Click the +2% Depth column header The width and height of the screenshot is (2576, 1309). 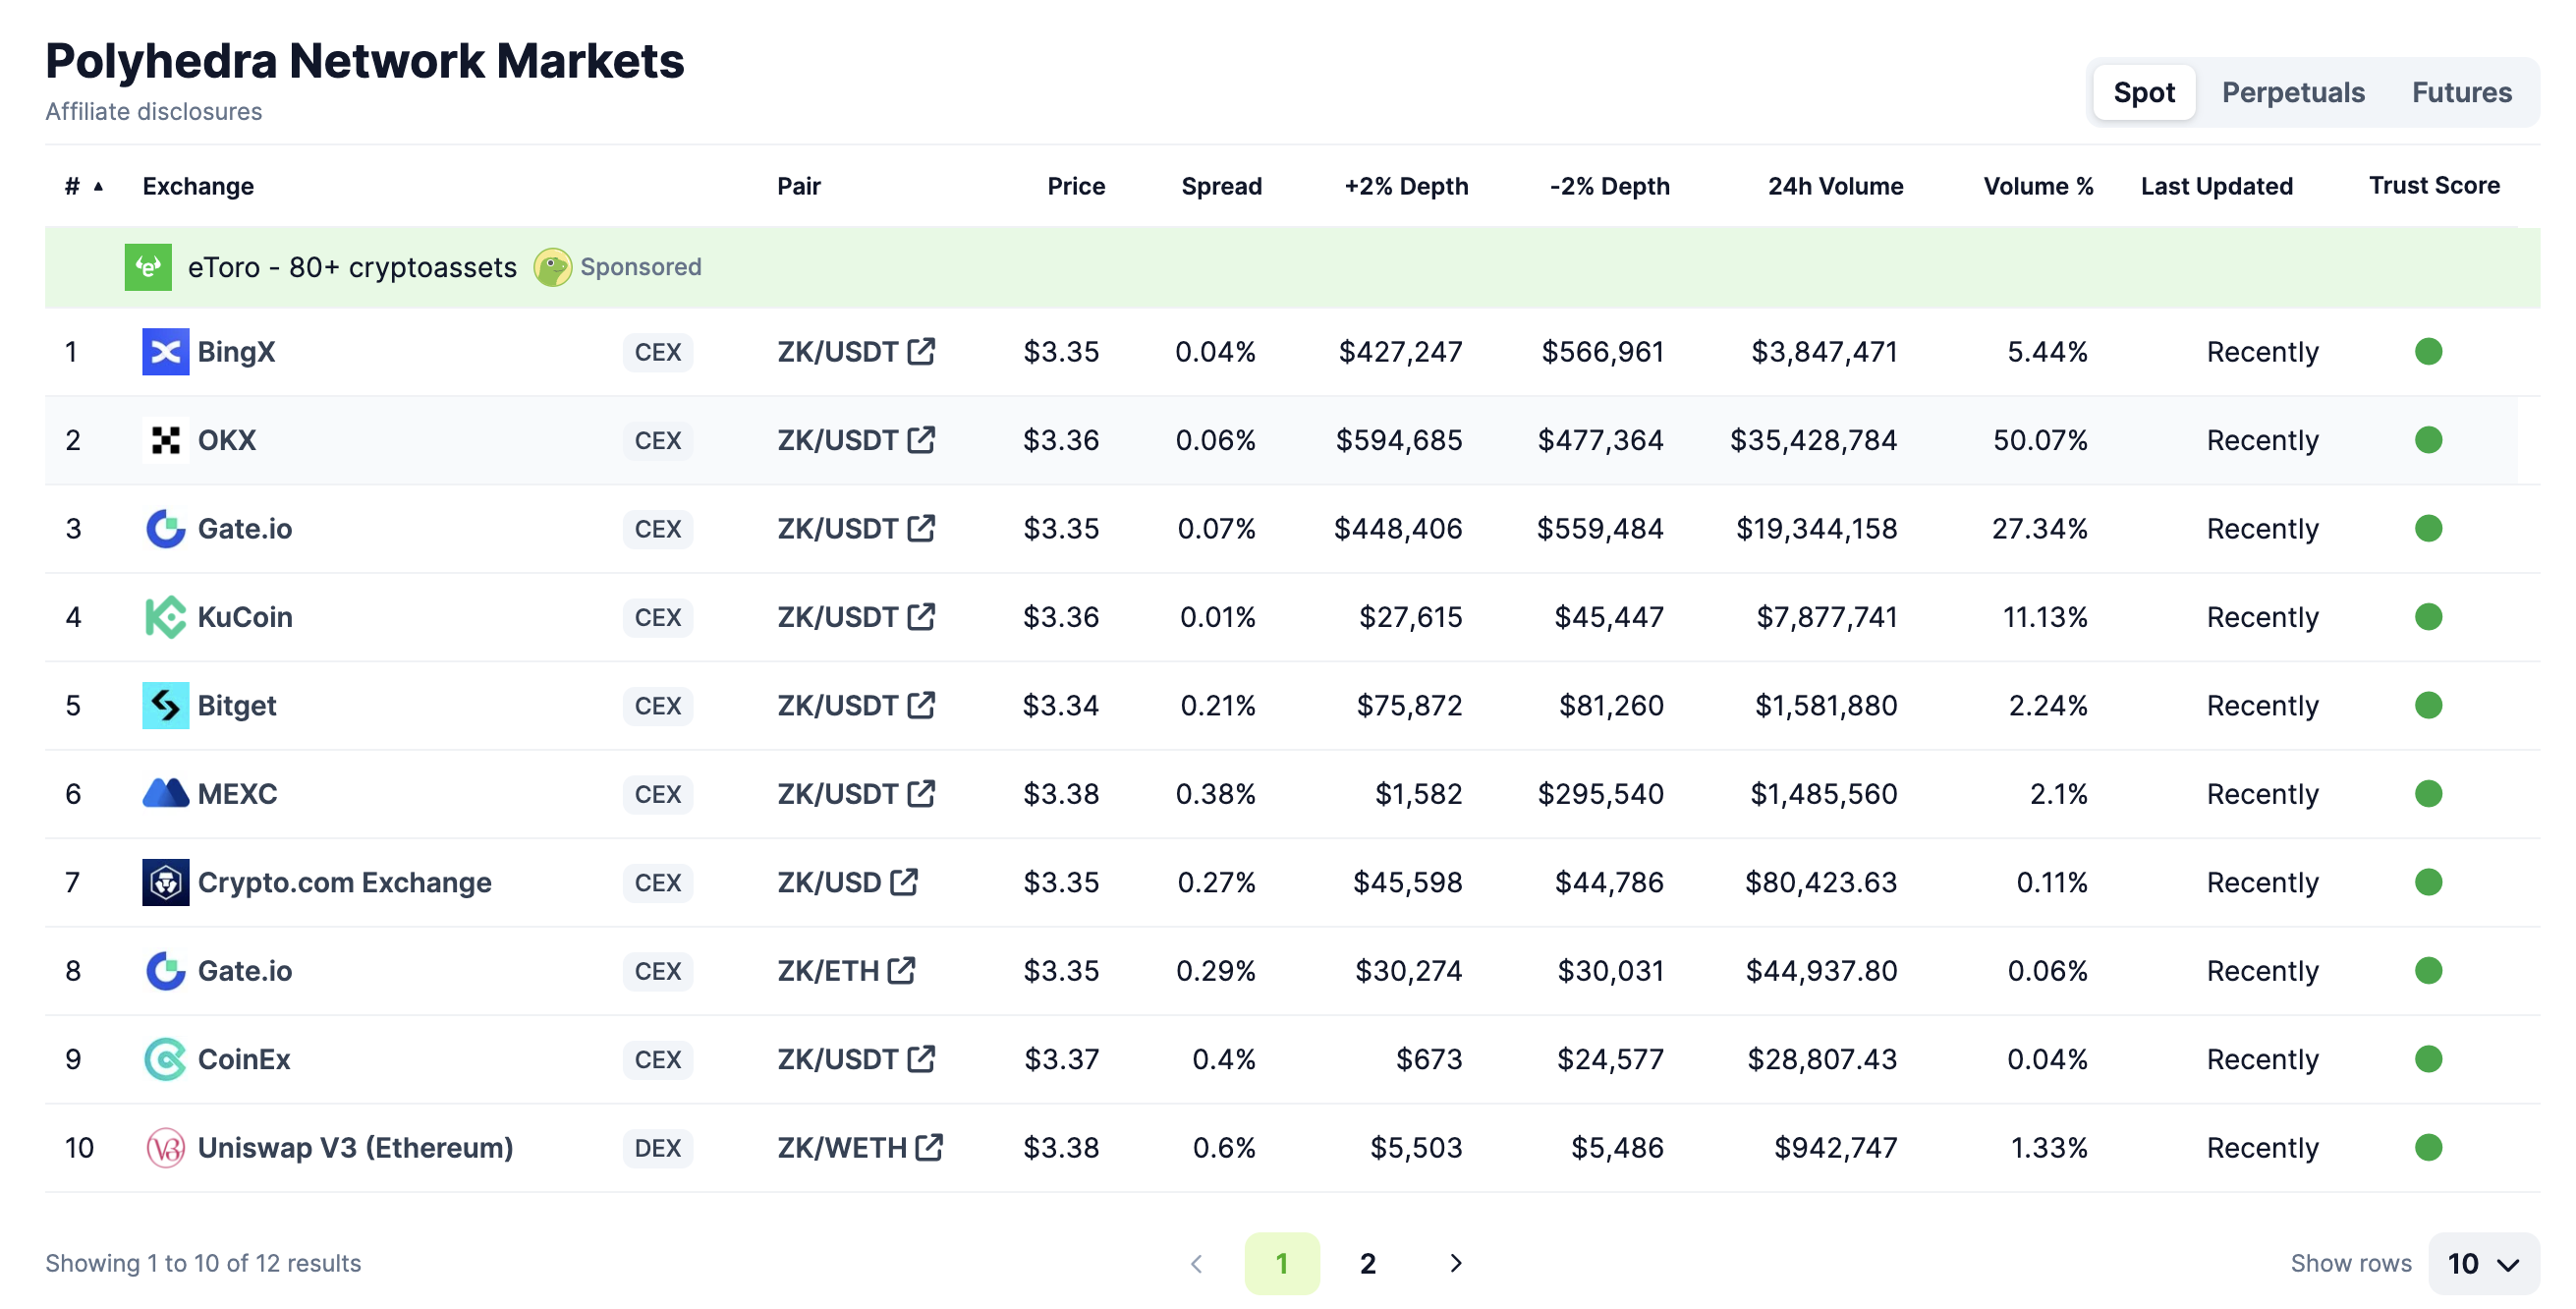[1406, 186]
